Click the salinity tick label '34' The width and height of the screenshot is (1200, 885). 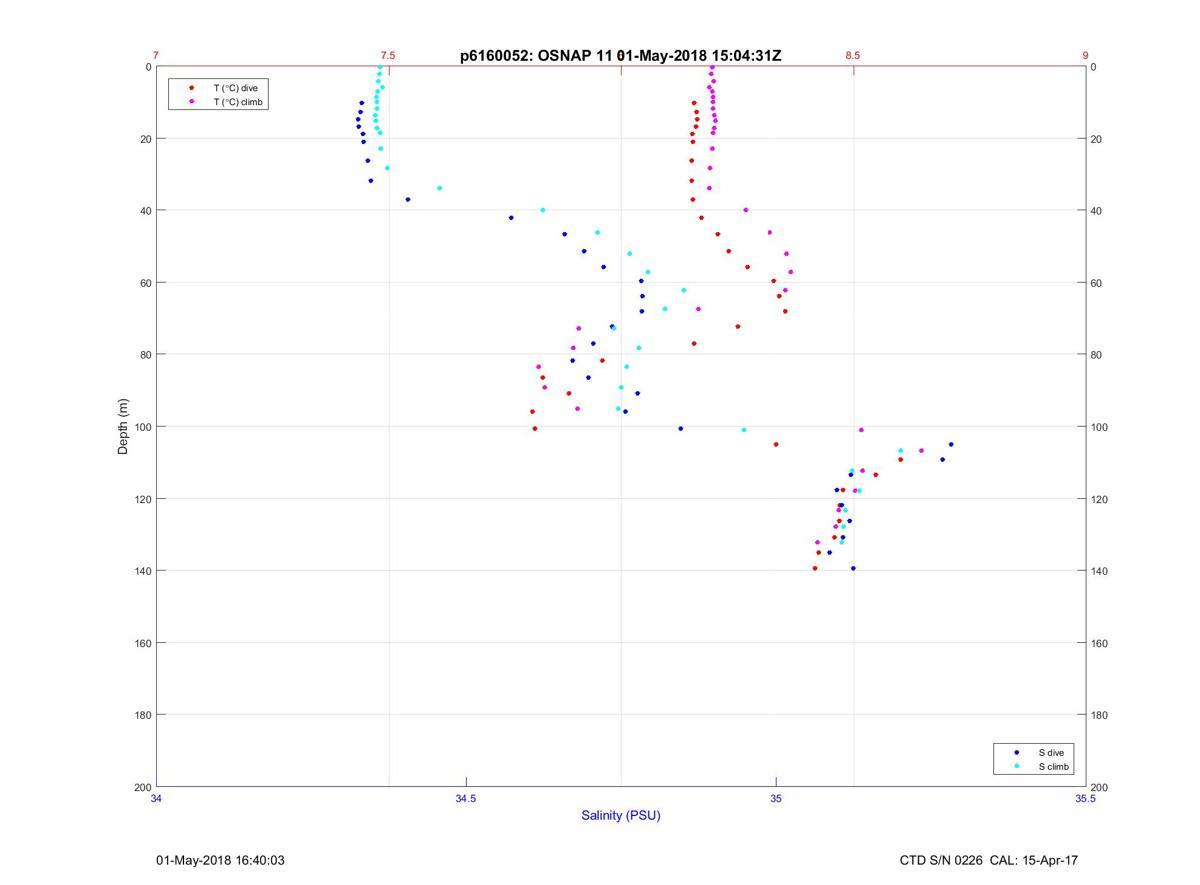tap(157, 798)
